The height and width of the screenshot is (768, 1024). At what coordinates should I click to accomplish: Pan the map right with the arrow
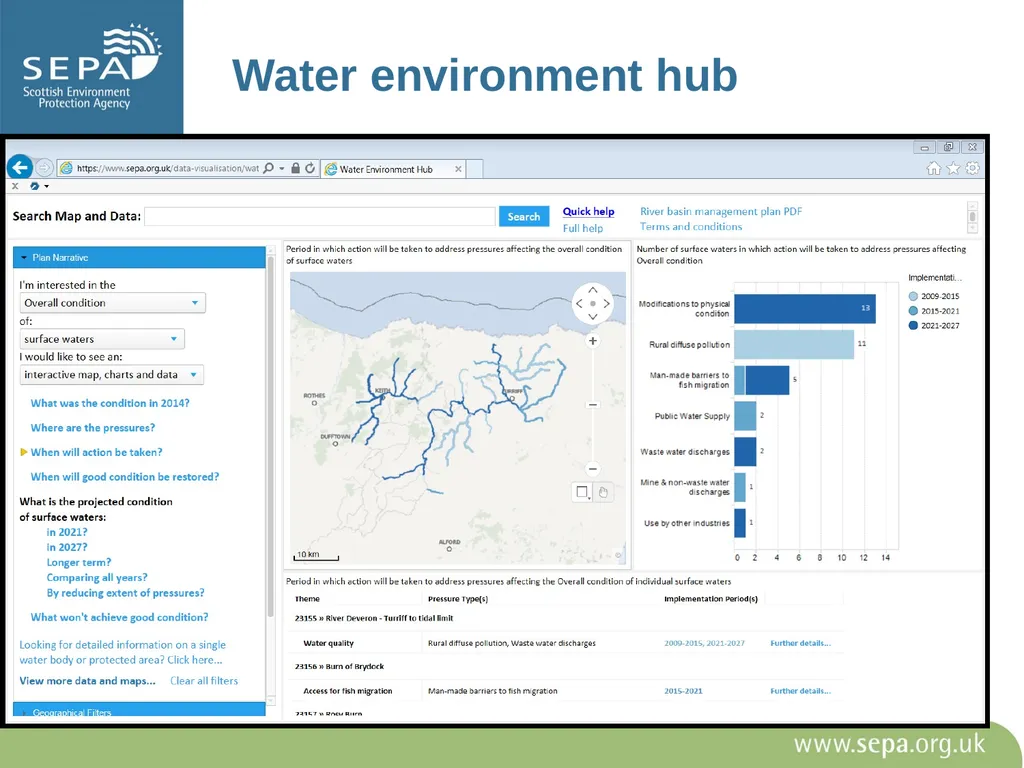click(x=607, y=304)
